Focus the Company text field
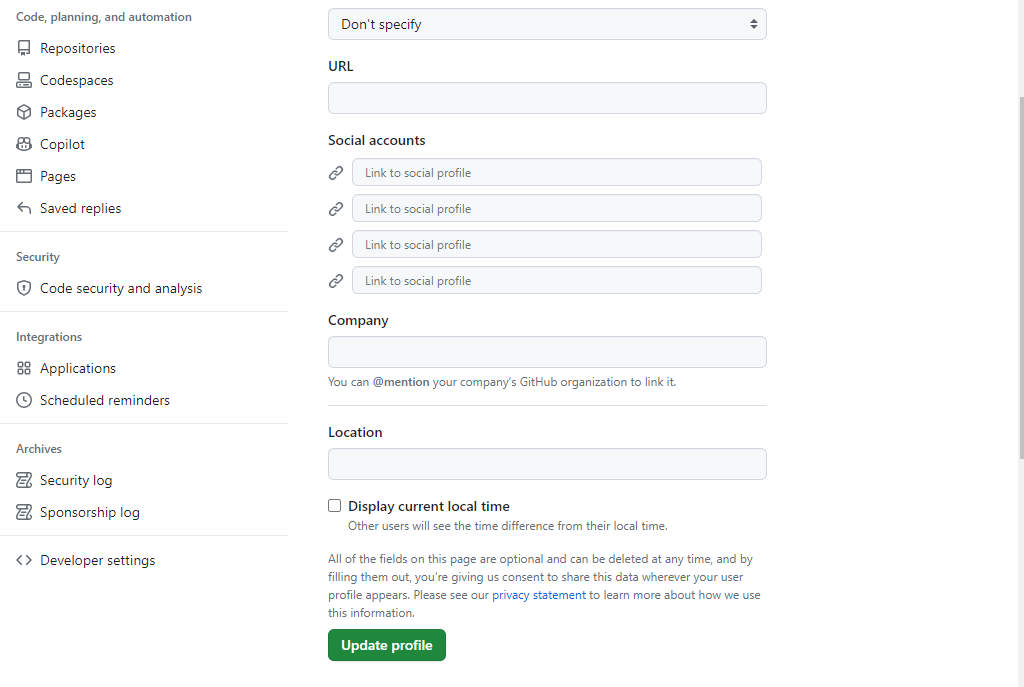The image size is (1024, 687). (x=547, y=352)
